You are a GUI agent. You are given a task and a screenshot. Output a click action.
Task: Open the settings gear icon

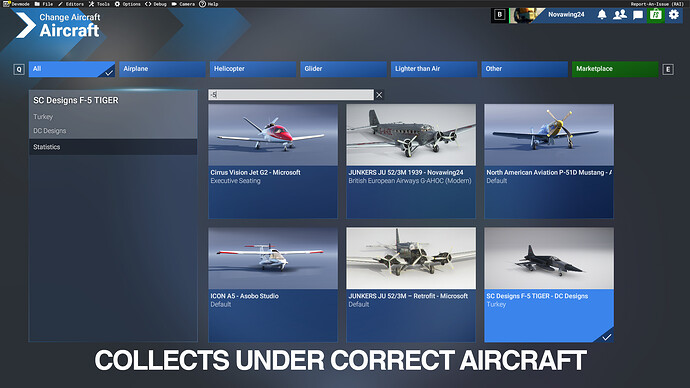click(674, 15)
